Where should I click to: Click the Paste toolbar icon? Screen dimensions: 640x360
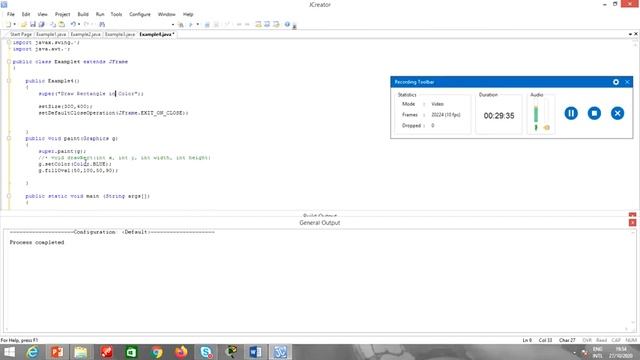pos(62,24)
